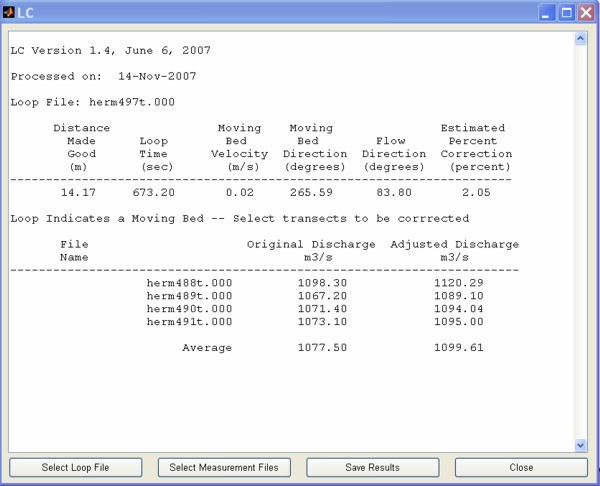Click the Flow Direction column header
The height and width of the screenshot is (486, 600).
coord(394,154)
